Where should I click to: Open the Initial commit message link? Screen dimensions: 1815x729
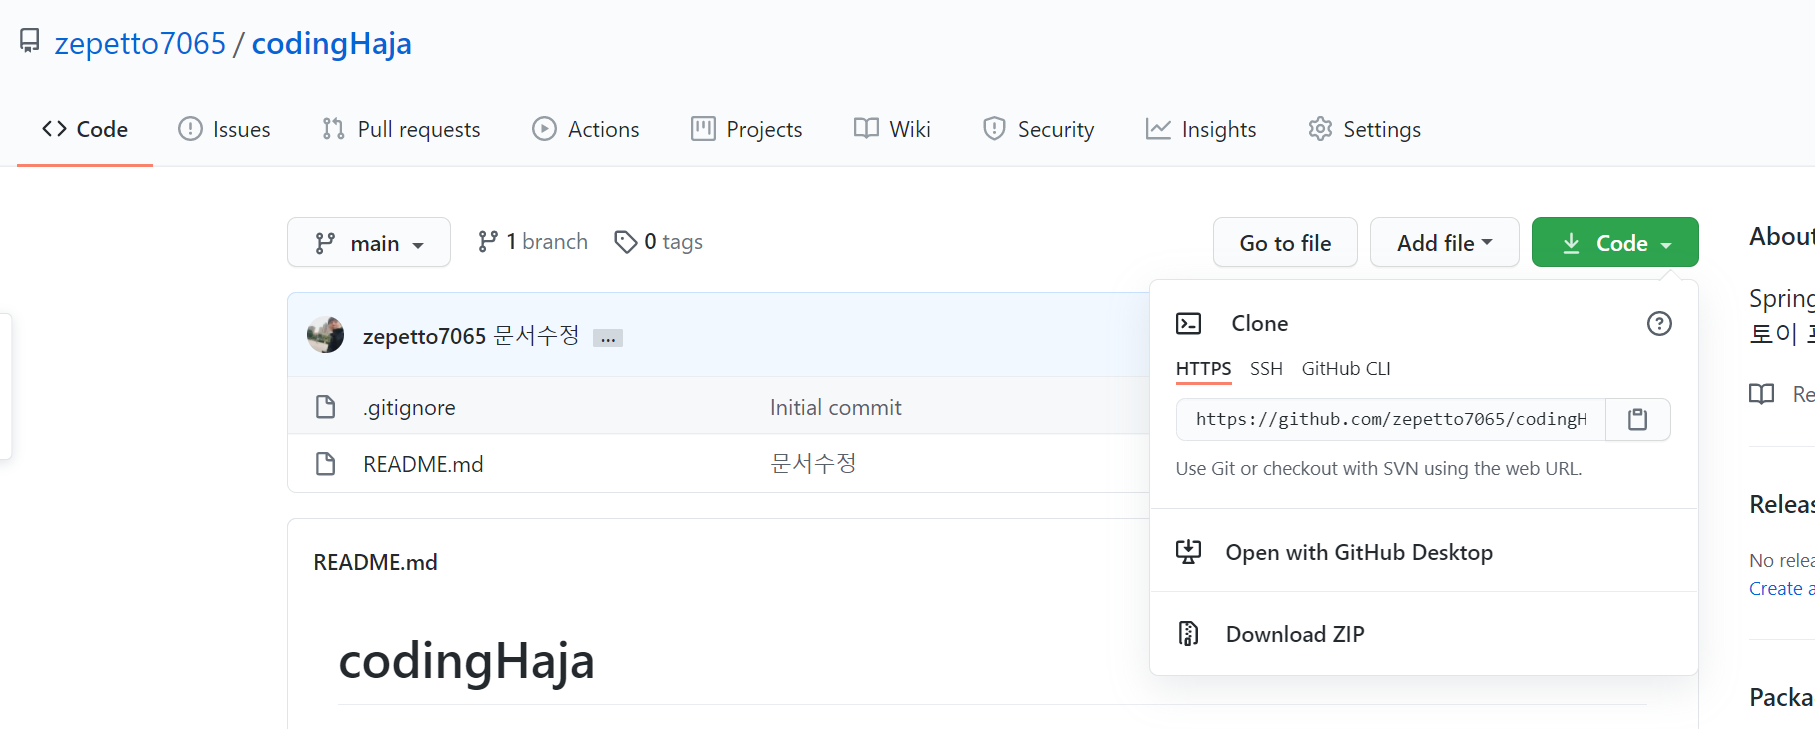(x=835, y=407)
